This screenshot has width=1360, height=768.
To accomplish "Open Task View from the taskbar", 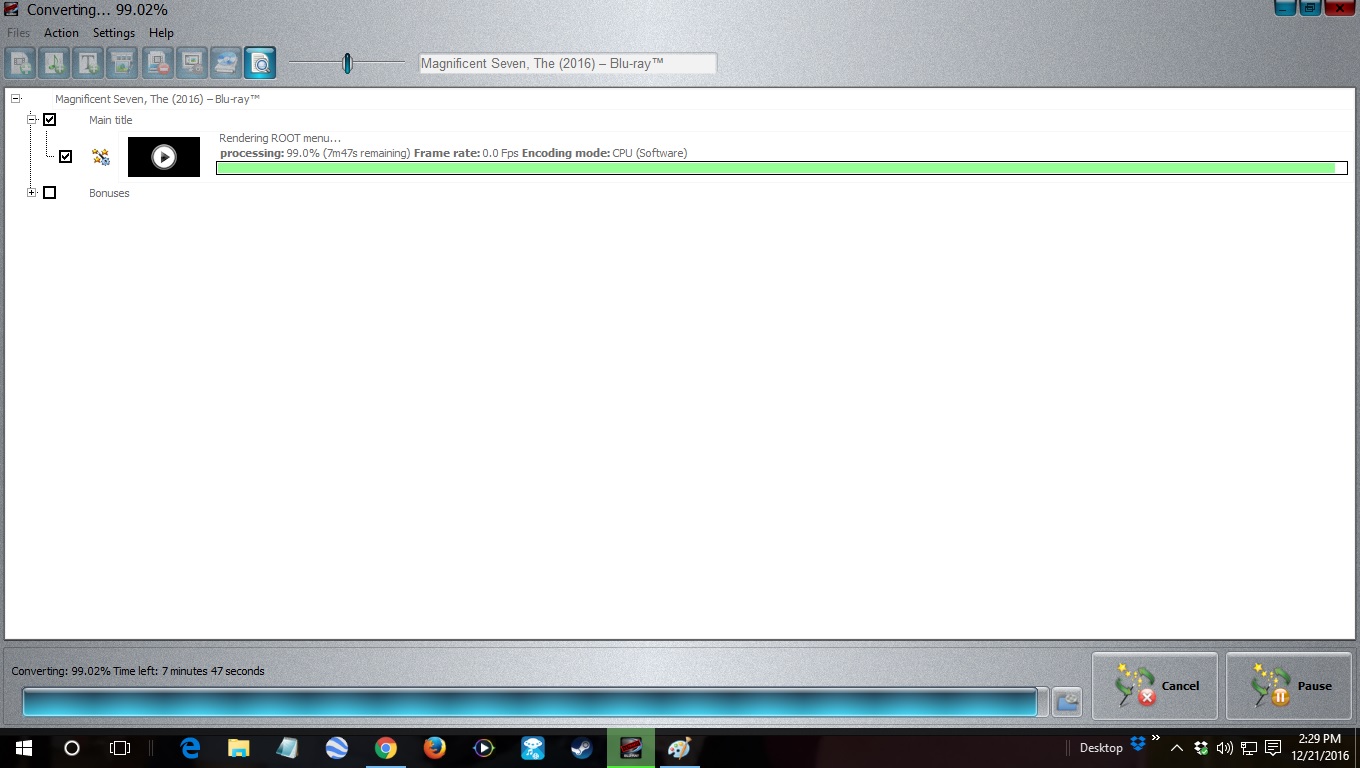I will pyautogui.click(x=120, y=748).
